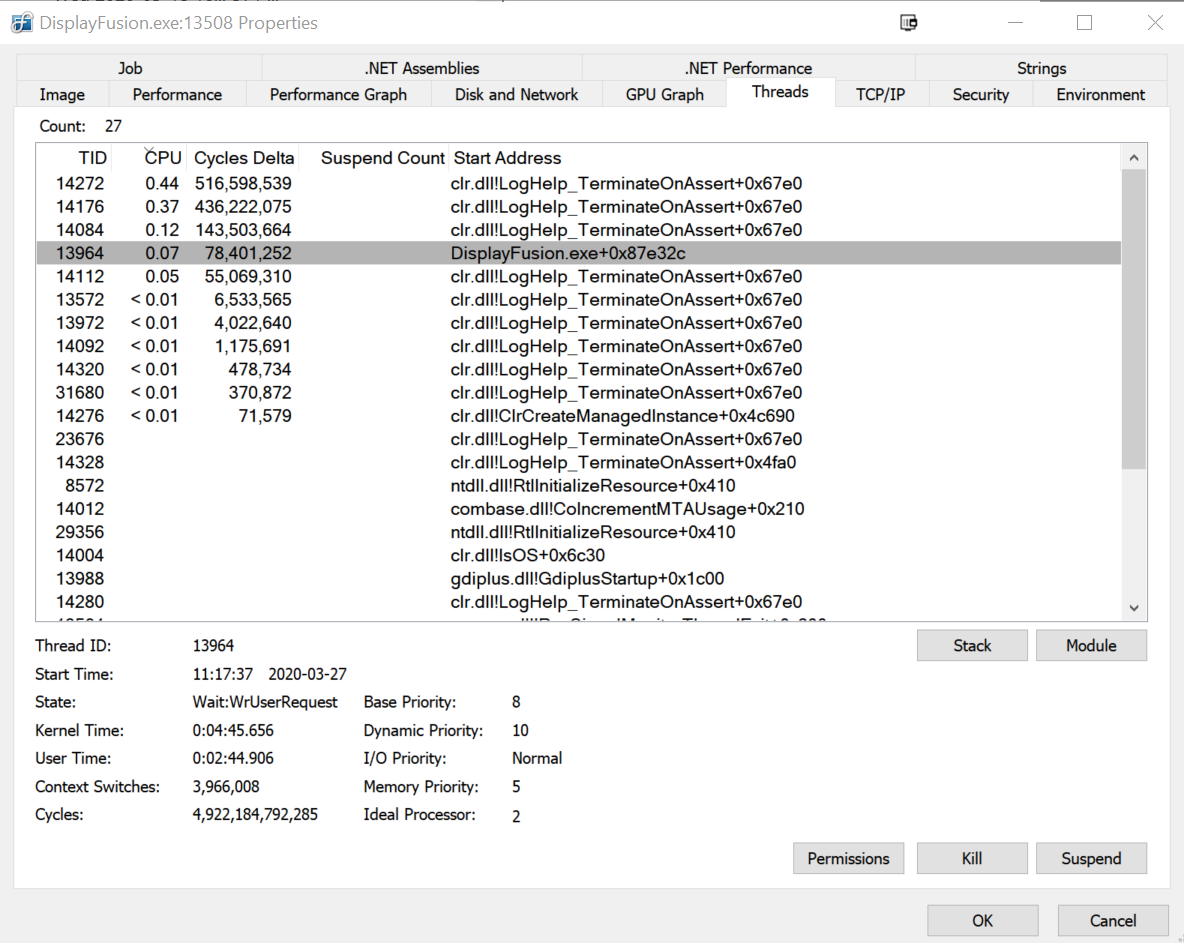Click the Module button
Viewport: 1184px width, 943px height.
coord(1091,646)
